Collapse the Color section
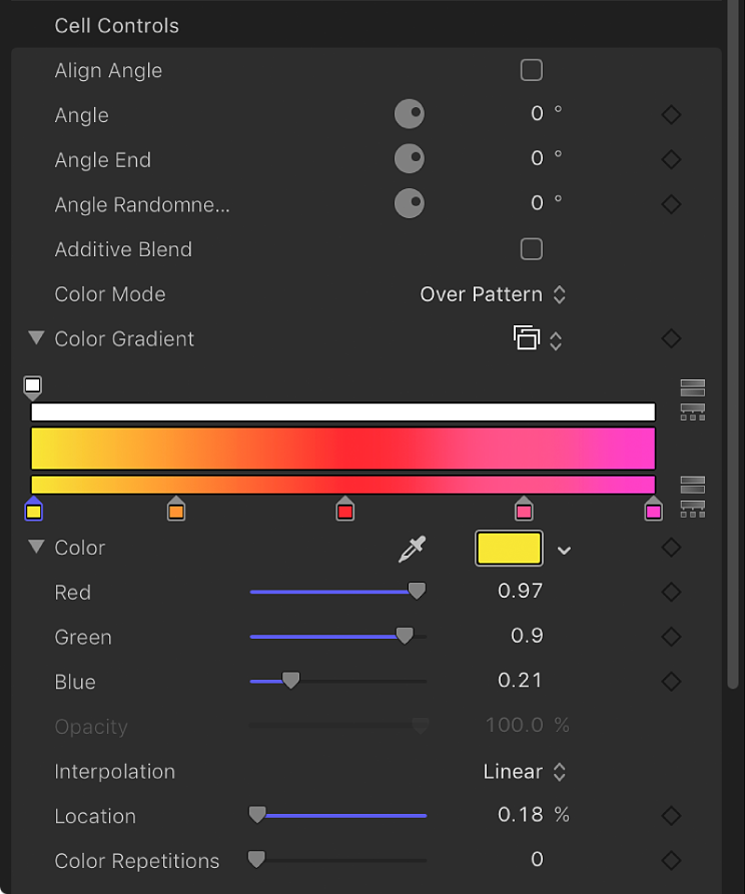The height and width of the screenshot is (894, 745). coord(36,547)
